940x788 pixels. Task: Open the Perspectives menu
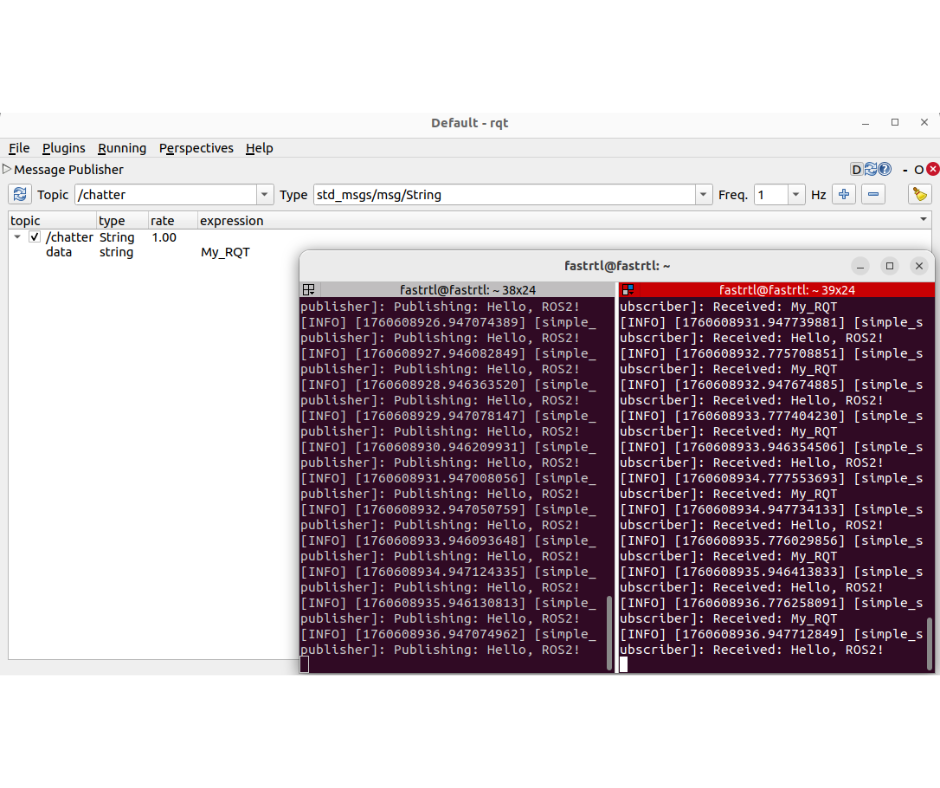pyautogui.click(x=196, y=148)
